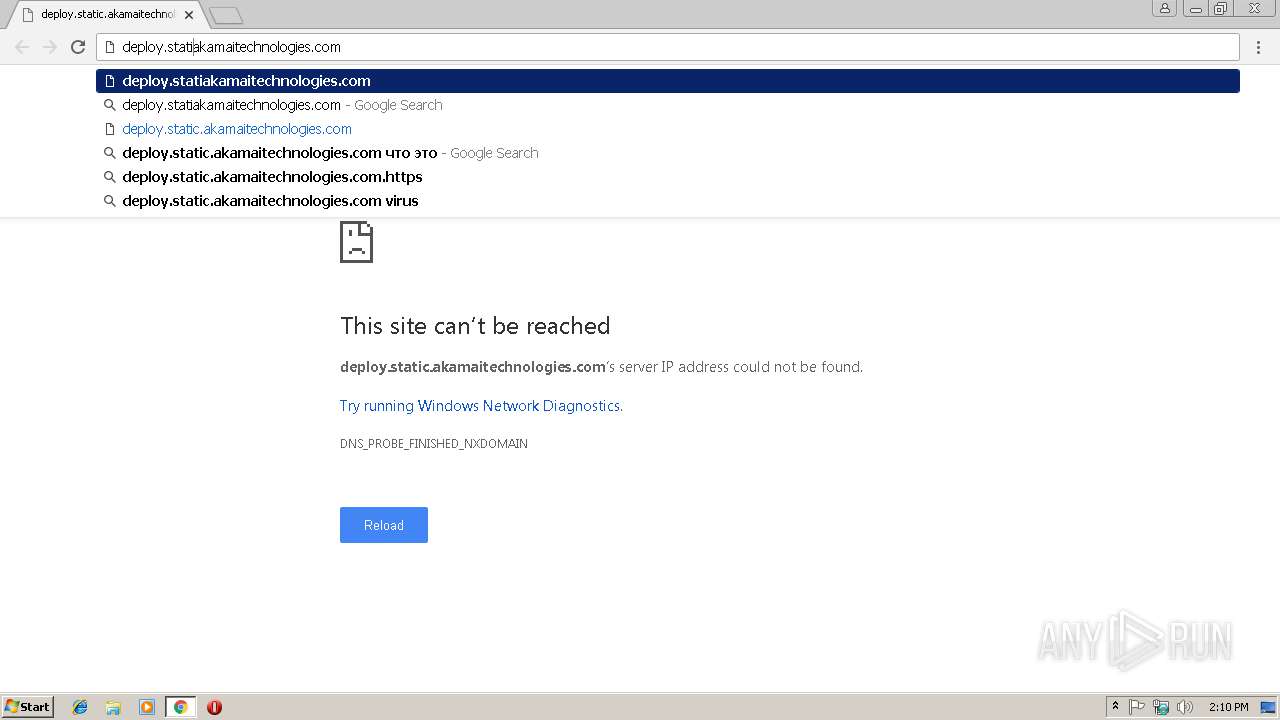Reload the page using toolbar refresh icon
The image size is (1280, 720).
[78, 47]
